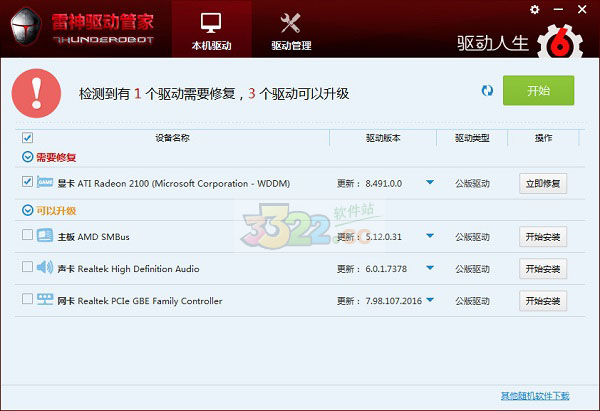Screen dimensions: 600x411
Task: Click 开始安装 for Realtek High Definition Audio
Action: click(543, 269)
